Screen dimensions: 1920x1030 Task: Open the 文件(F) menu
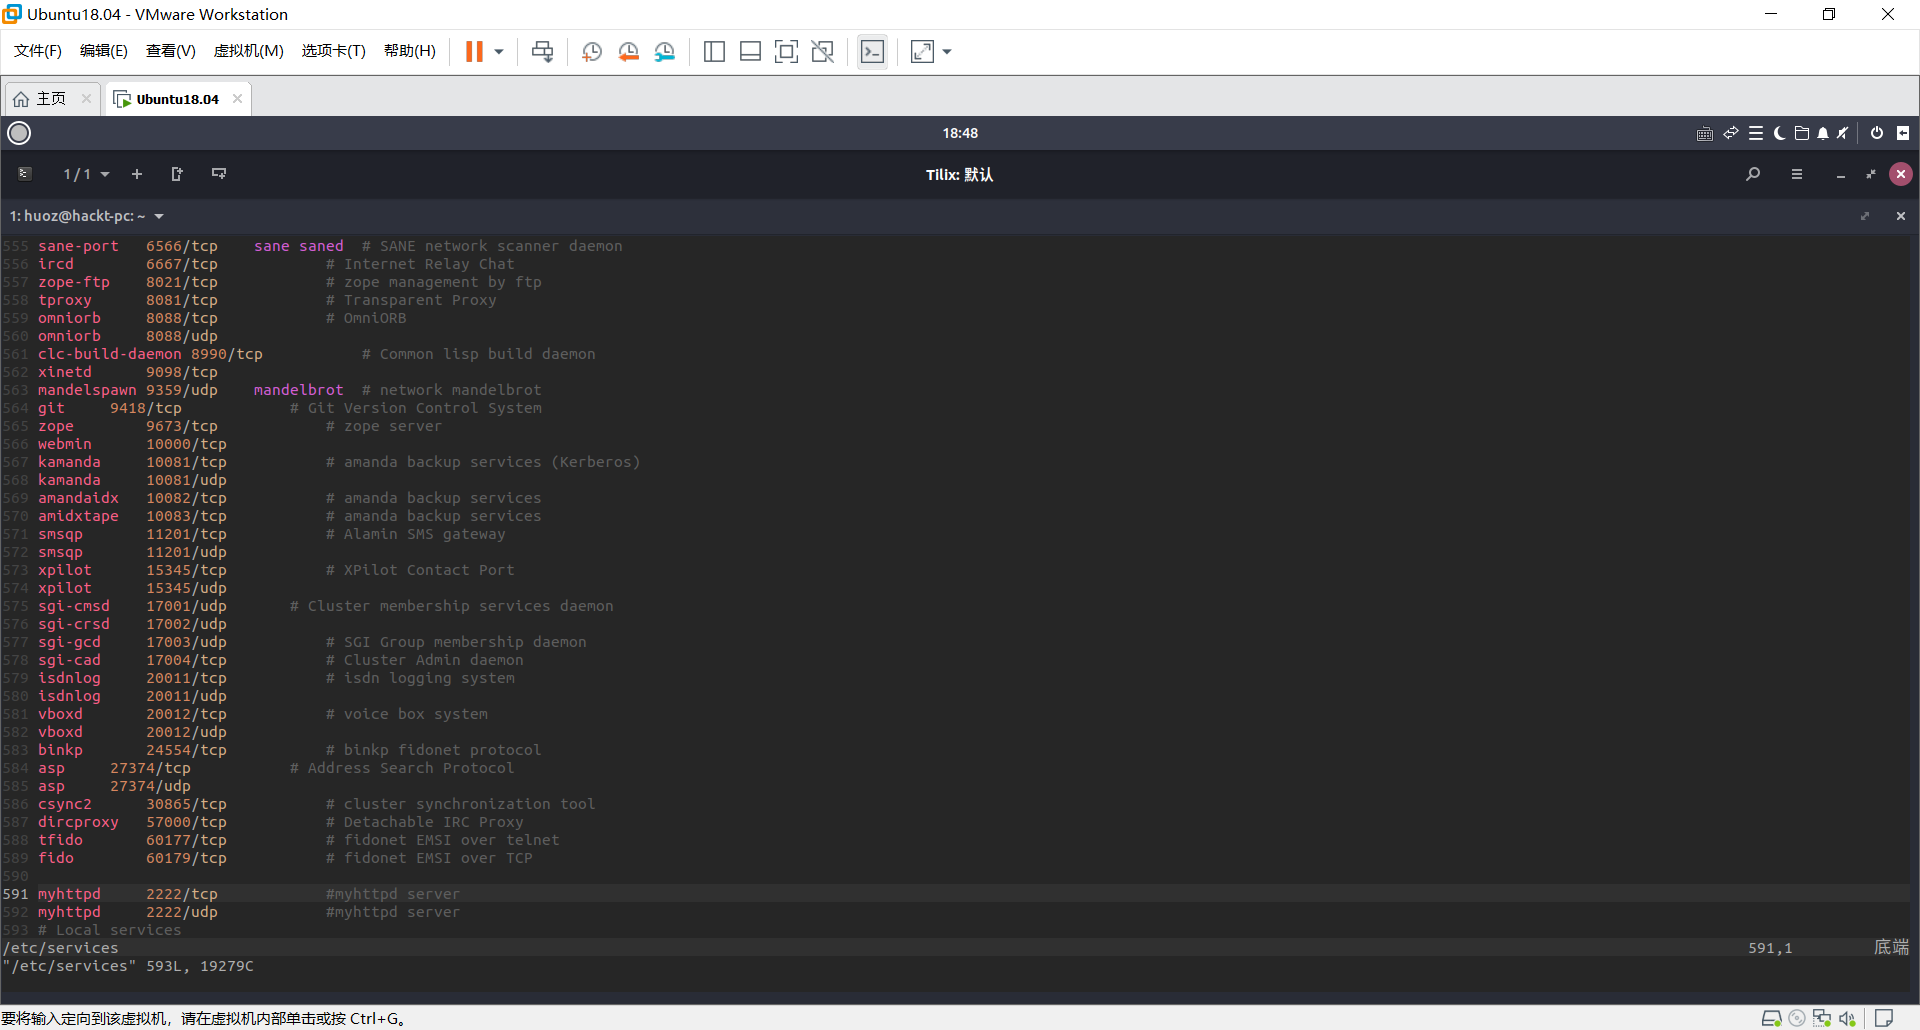38,51
